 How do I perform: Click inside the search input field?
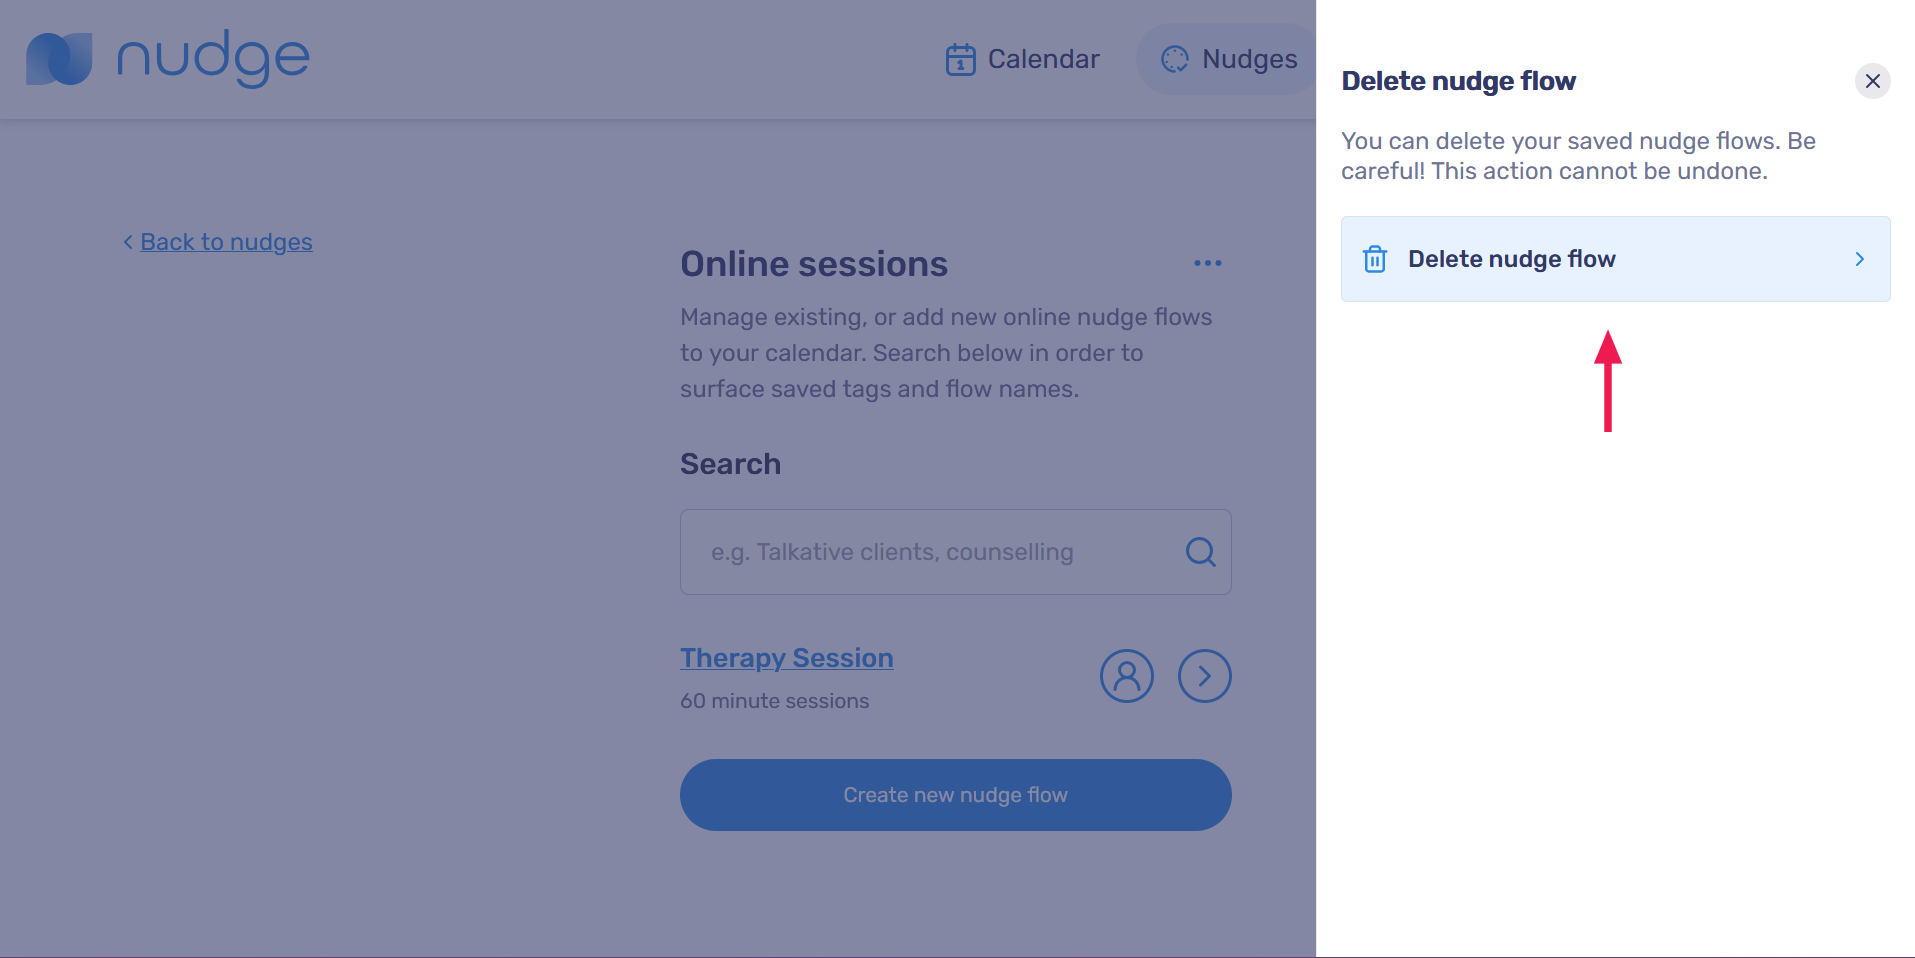pos(930,551)
